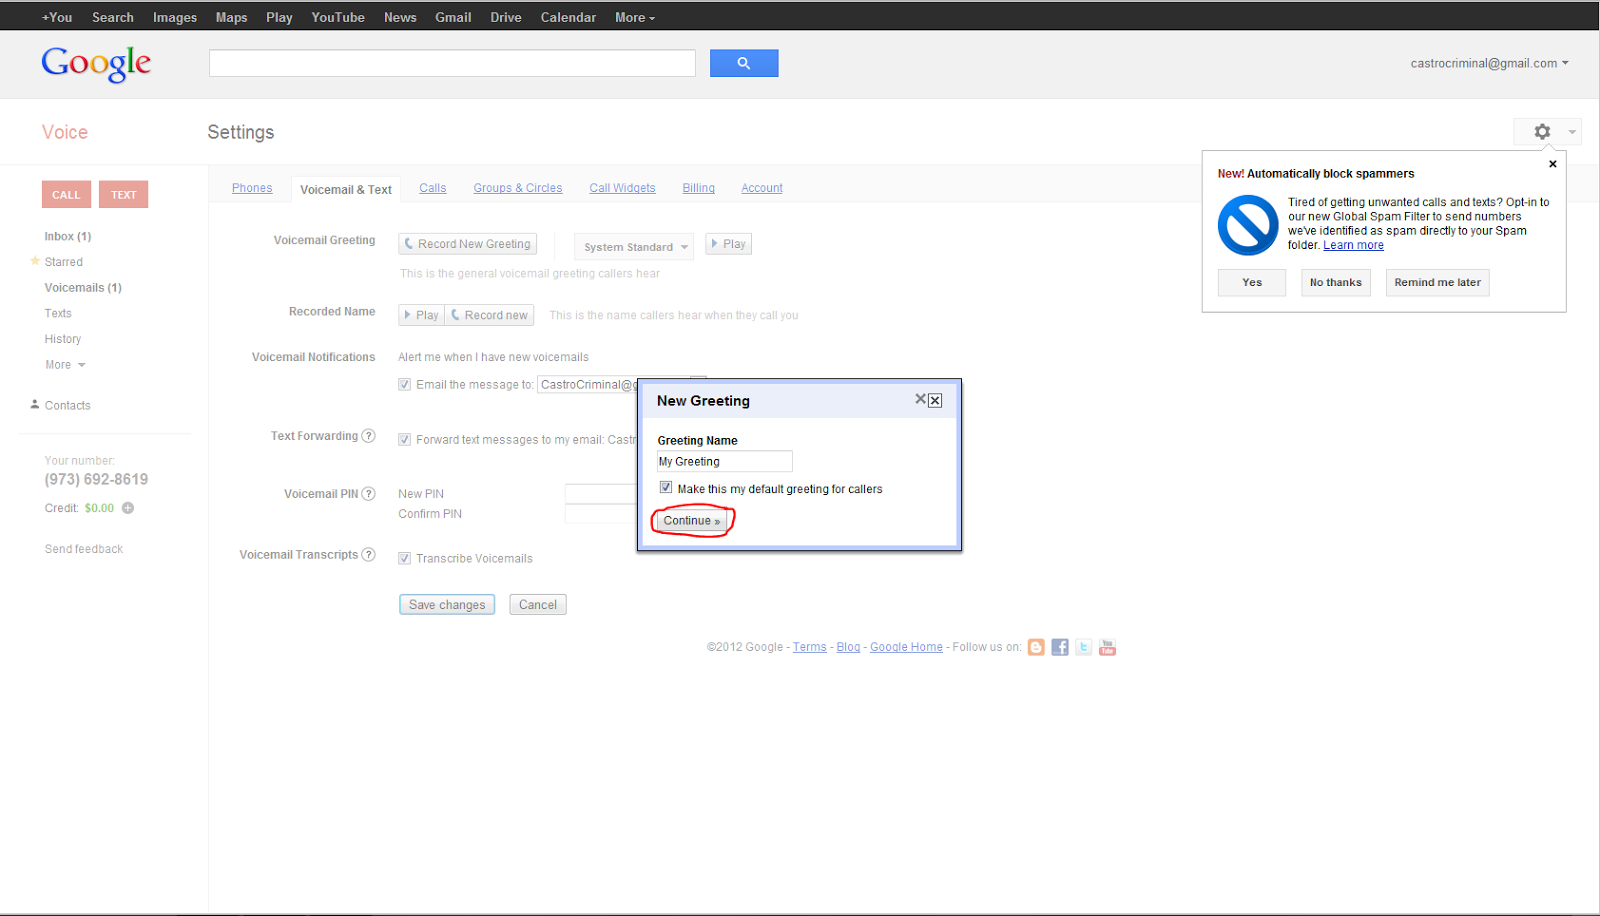Click the red TEXT button
The width and height of the screenshot is (1600, 916).
124,194
